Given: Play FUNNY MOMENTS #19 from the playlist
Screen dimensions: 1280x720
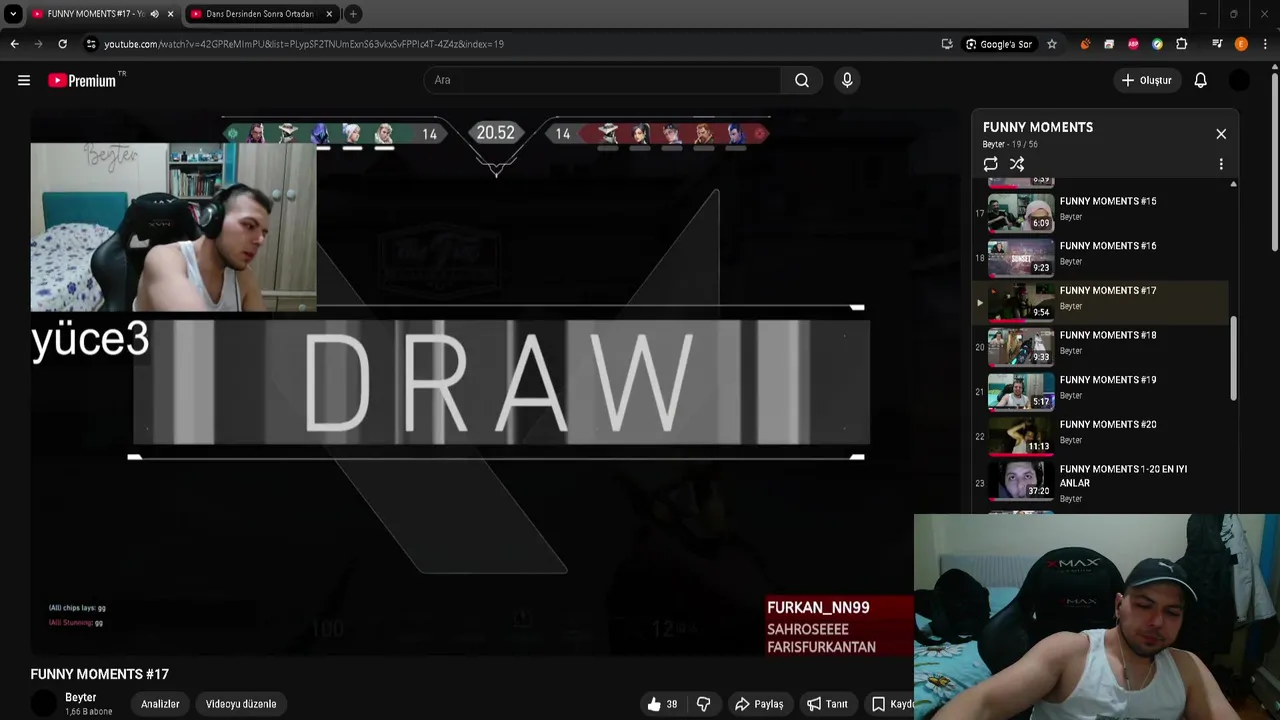Looking at the screenshot, I should click(x=1100, y=391).
